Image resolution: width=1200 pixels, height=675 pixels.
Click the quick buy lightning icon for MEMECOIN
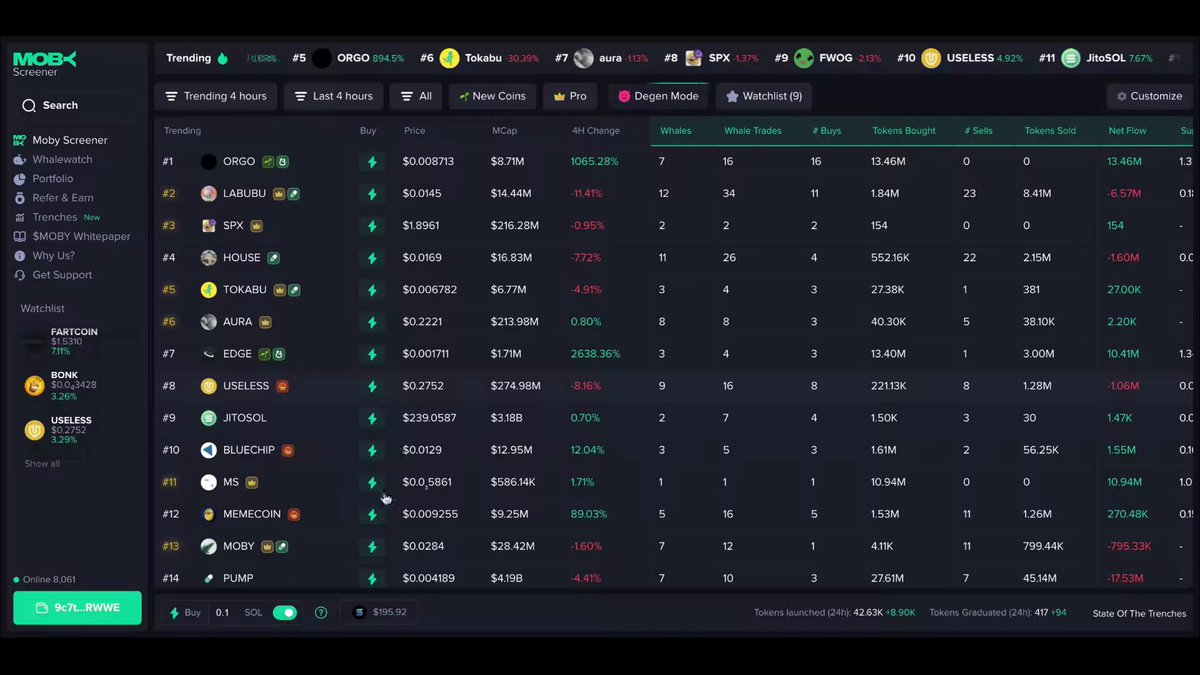pos(372,514)
